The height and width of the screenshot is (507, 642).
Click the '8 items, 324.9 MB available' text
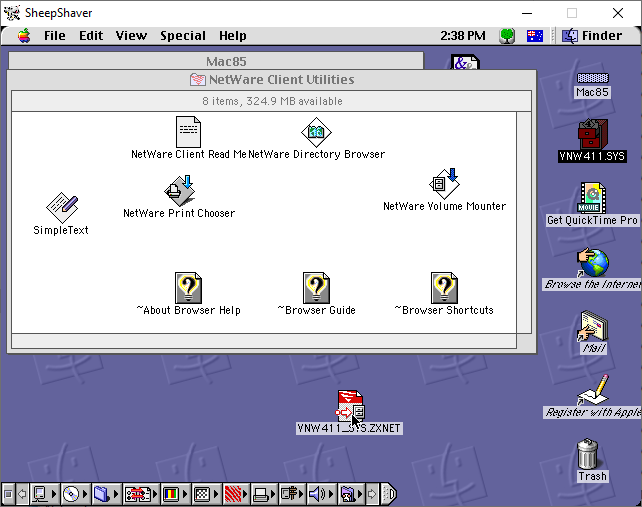272,101
